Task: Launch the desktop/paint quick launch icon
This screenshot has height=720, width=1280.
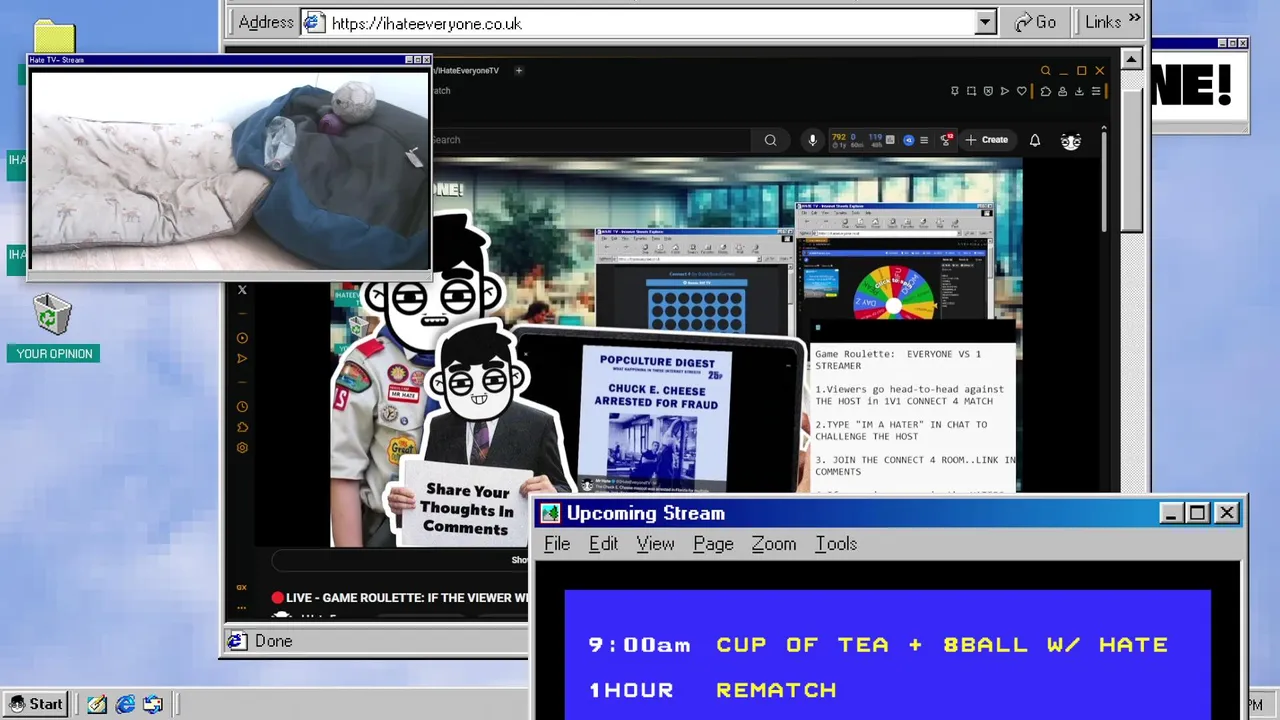Action: [x=97, y=704]
